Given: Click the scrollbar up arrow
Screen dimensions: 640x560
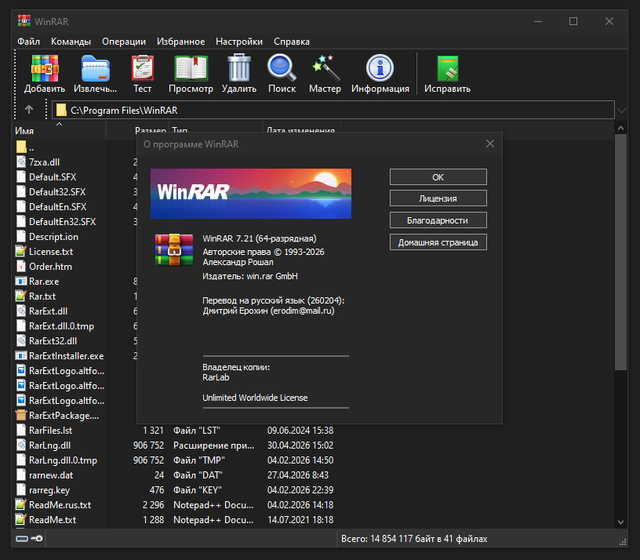Looking at the screenshot, I should (x=621, y=128).
